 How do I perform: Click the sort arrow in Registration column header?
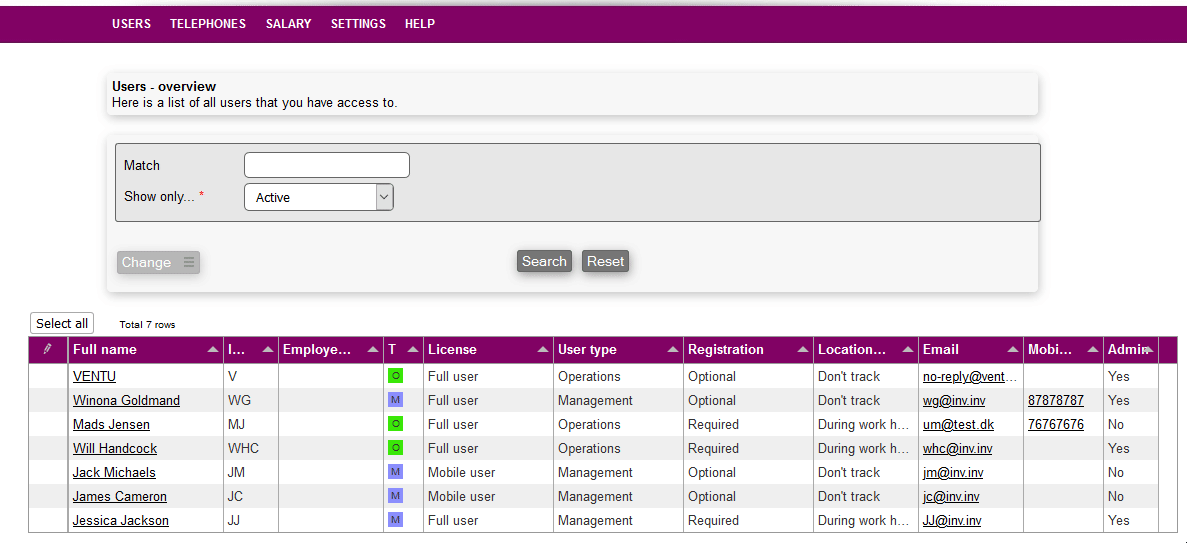(801, 350)
